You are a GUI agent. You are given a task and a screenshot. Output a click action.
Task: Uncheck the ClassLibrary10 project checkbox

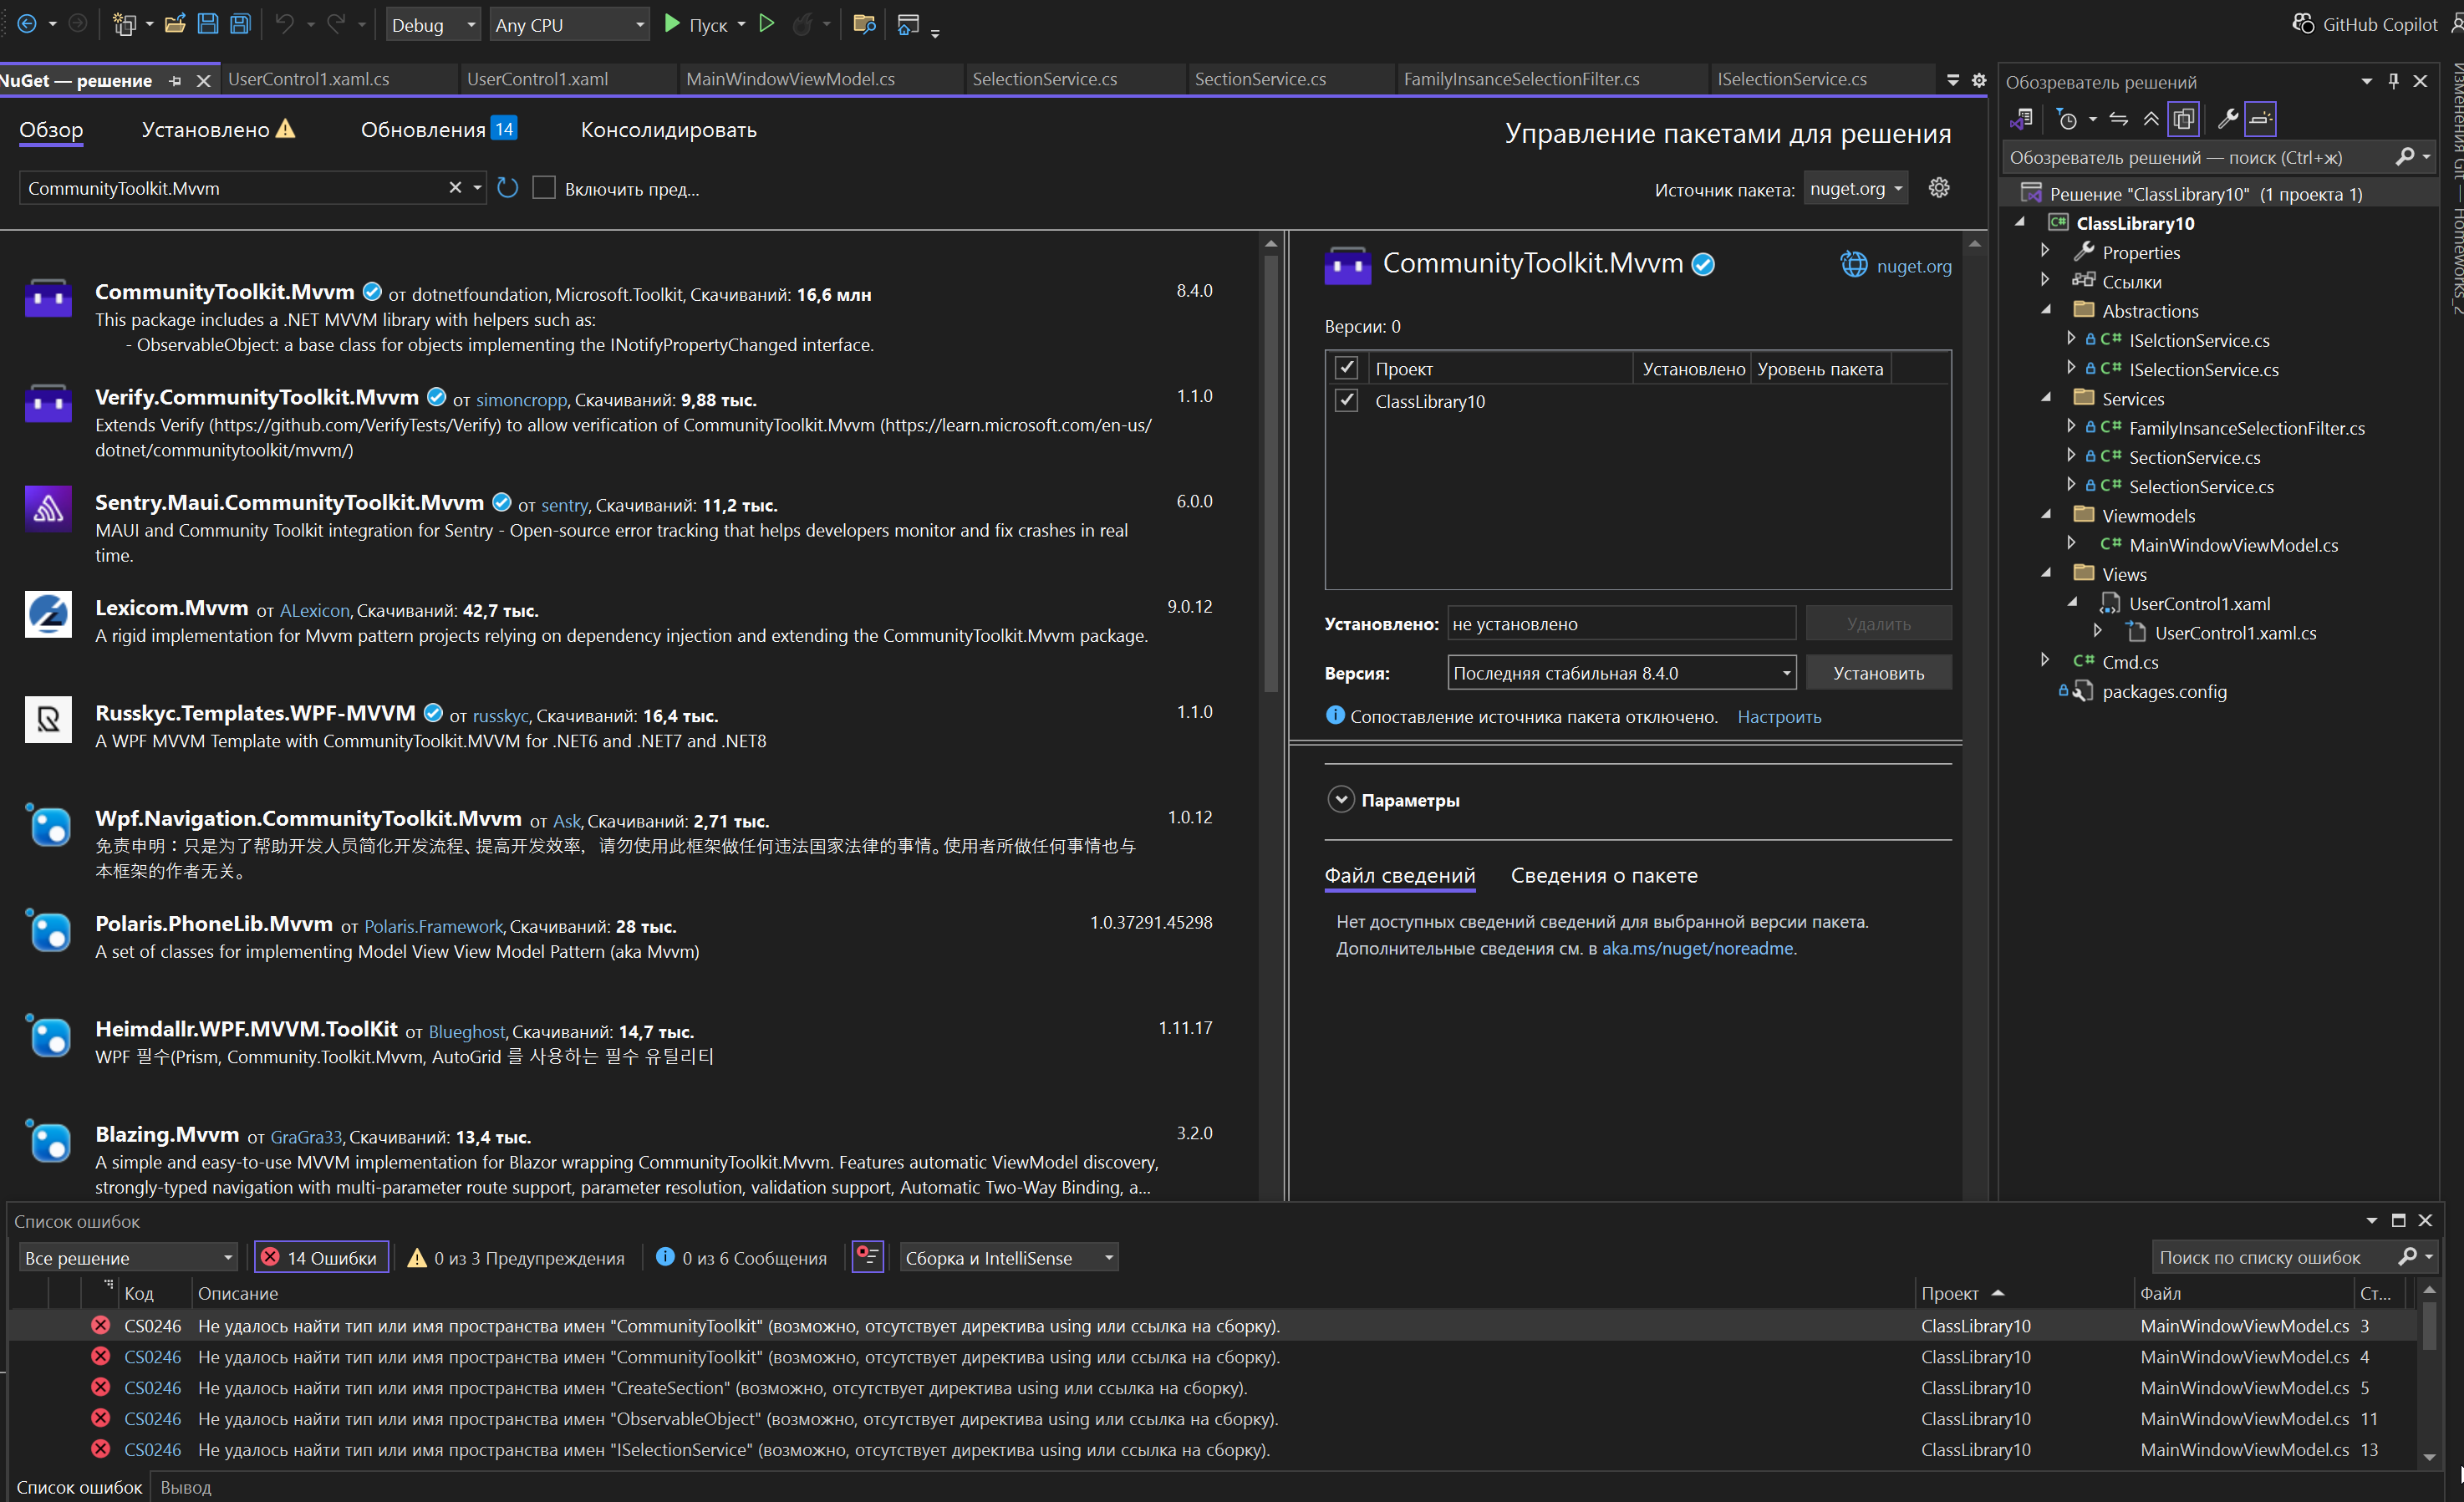point(1346,401)
